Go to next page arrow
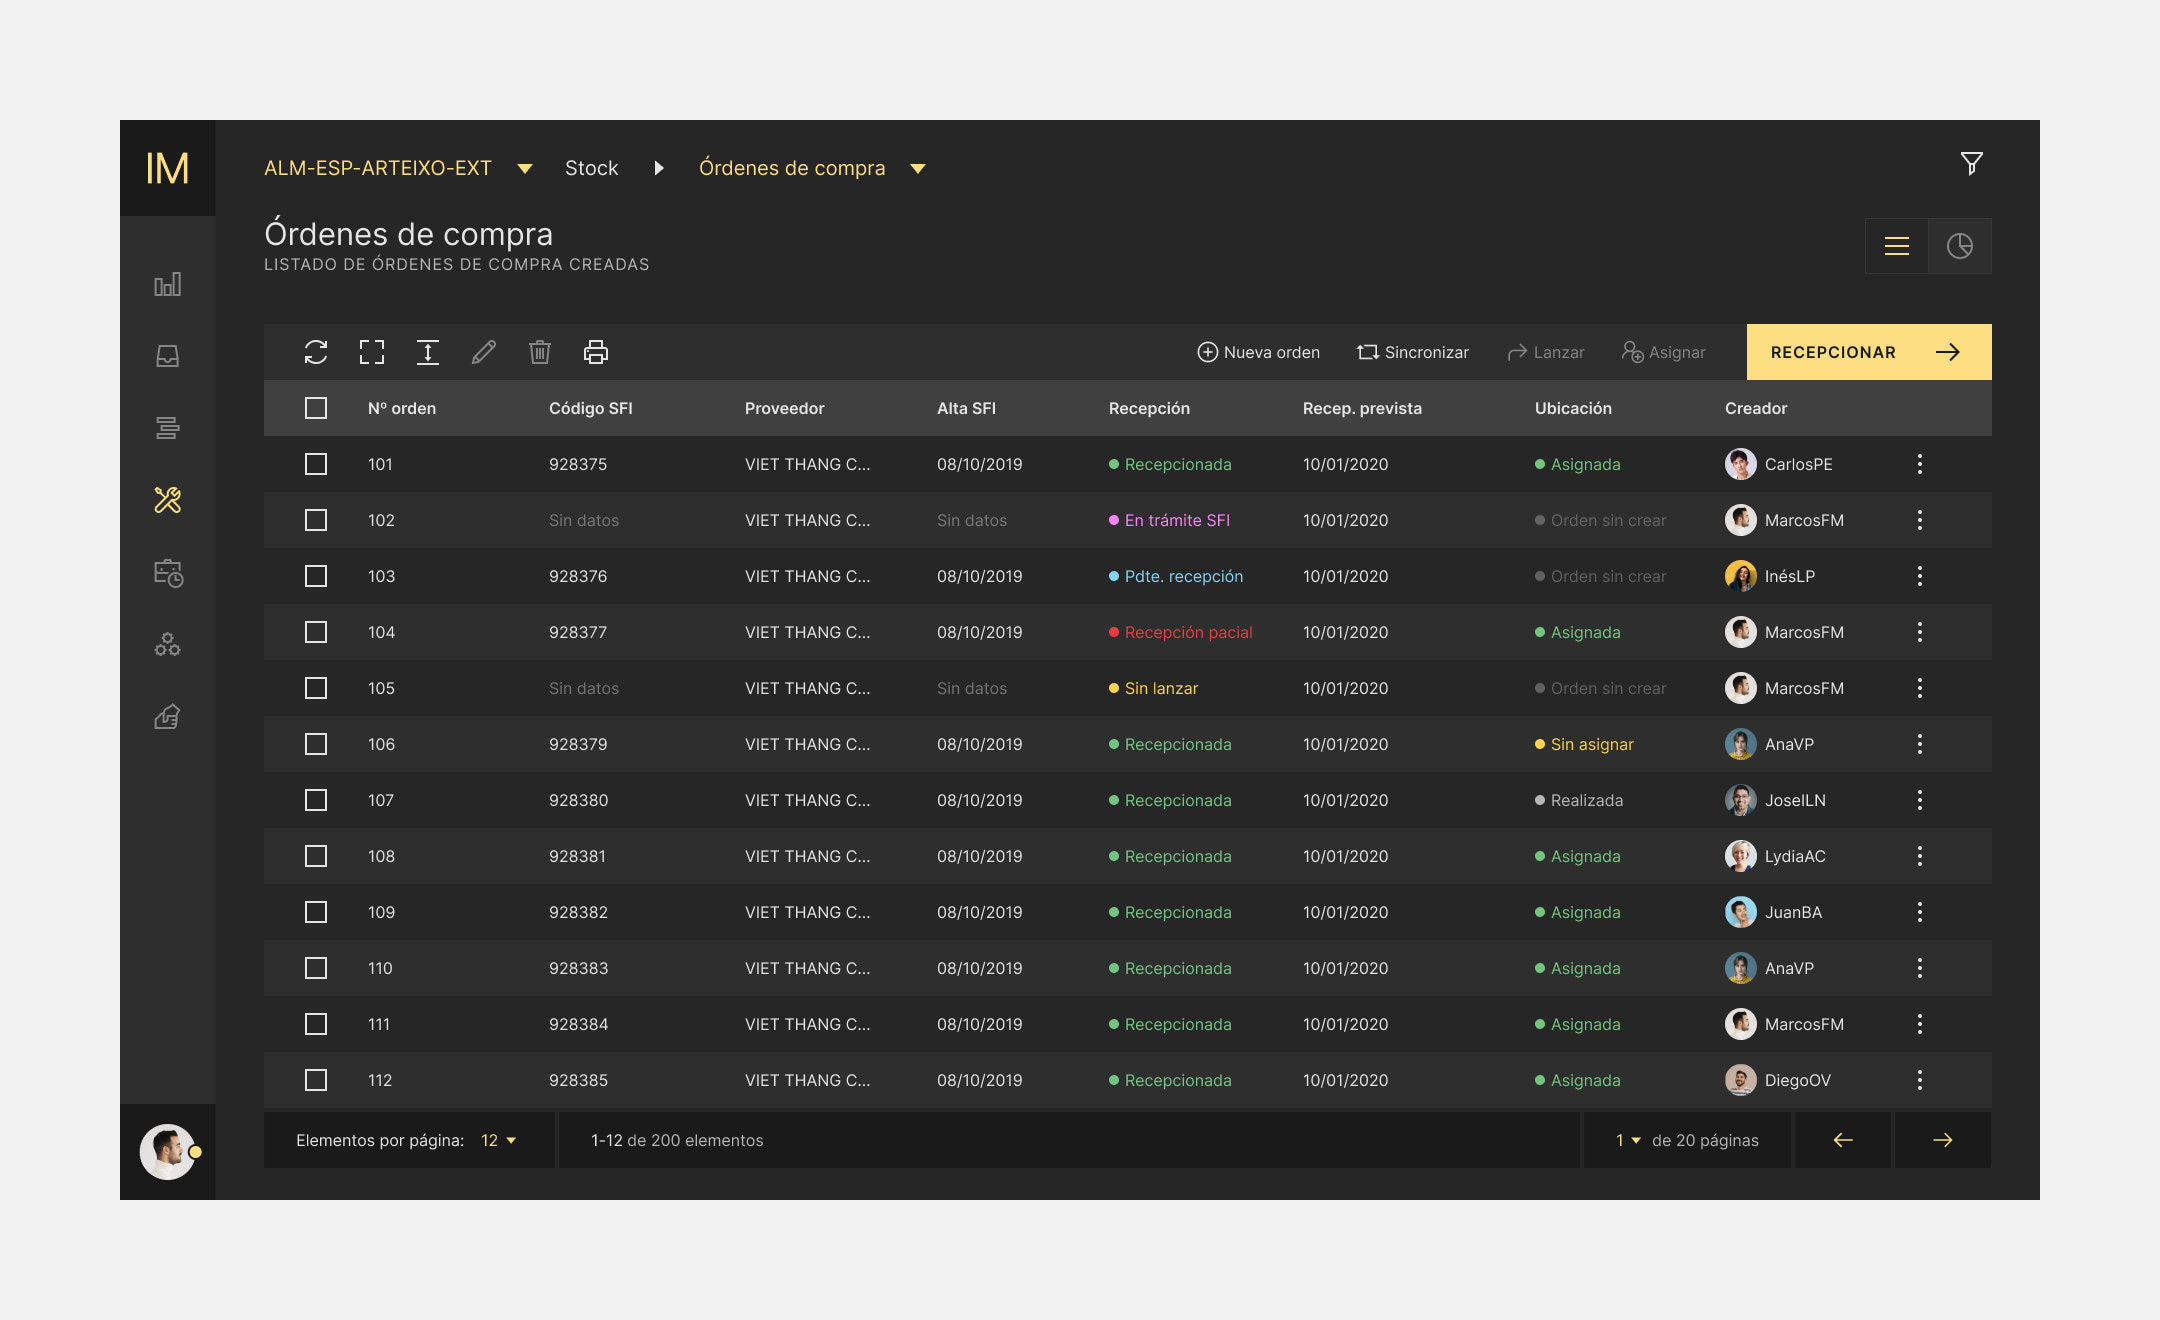The width and height of the screenshot is (2160, 1320). [x=1943, y=1140]
